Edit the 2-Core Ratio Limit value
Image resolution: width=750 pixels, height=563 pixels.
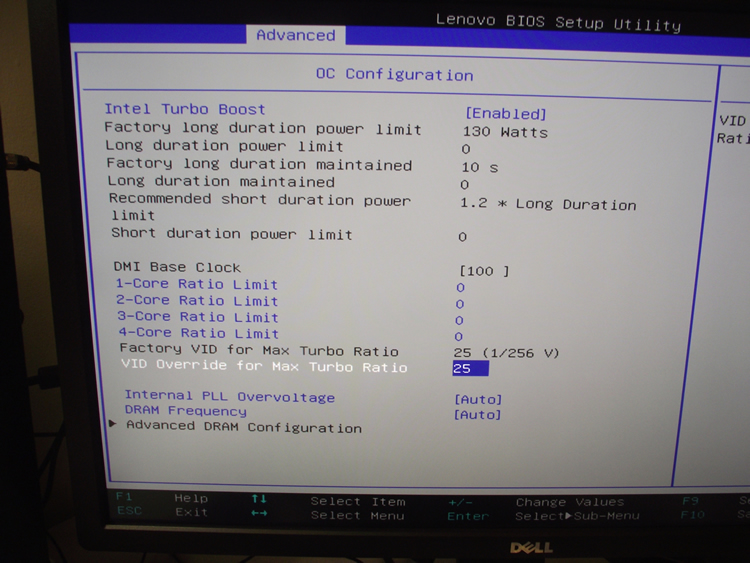pyautogui.click(x=460, y=304)
